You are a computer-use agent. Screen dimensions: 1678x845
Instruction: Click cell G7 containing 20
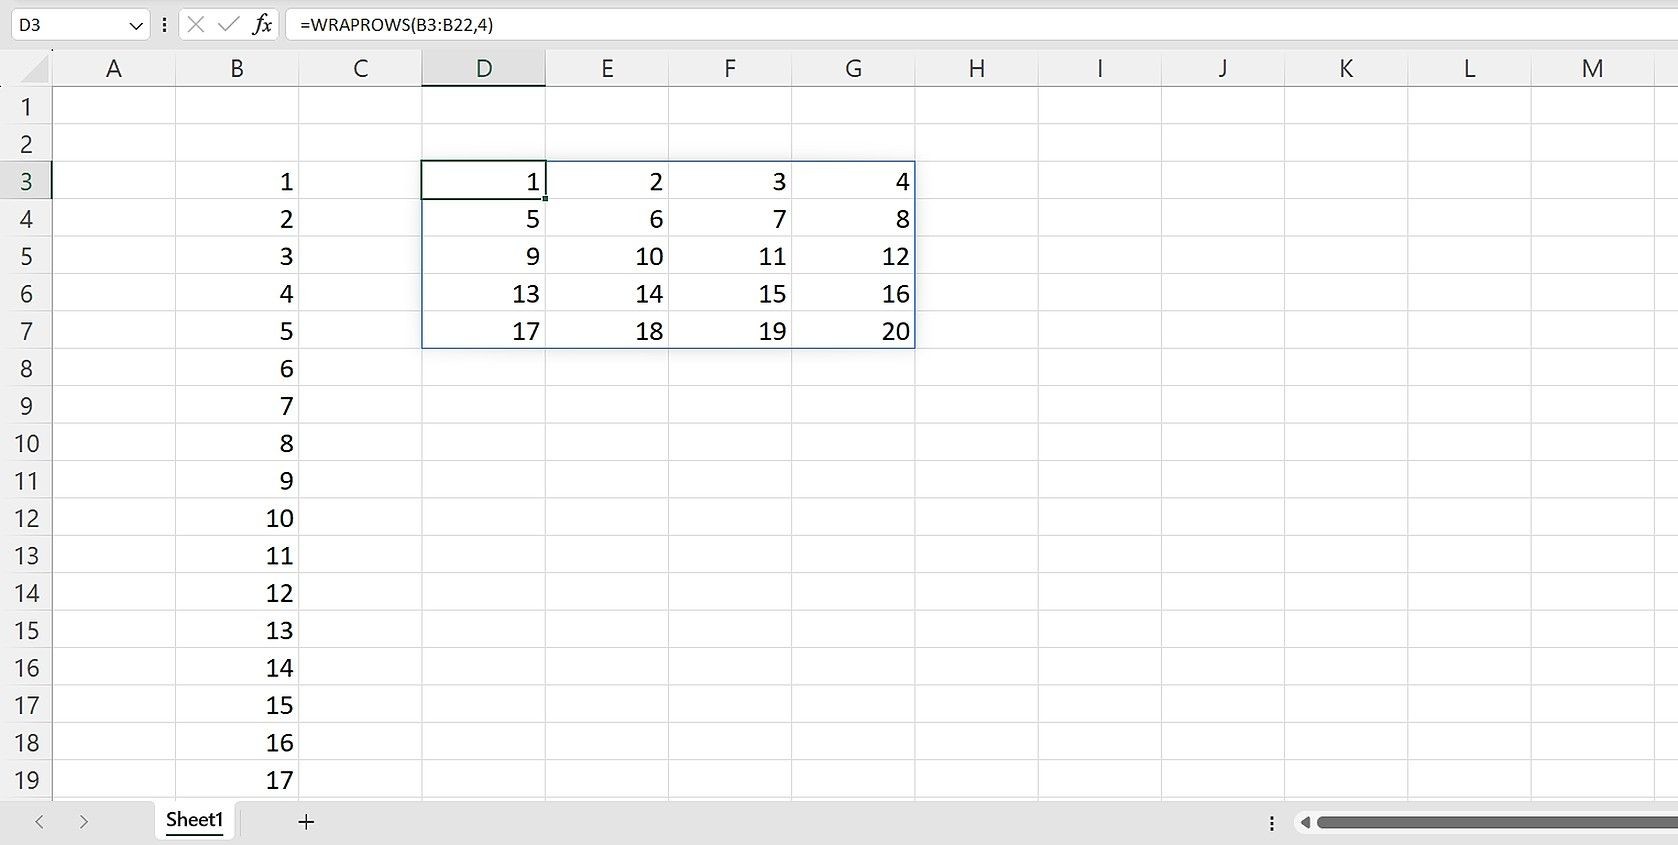coord(853,331)
